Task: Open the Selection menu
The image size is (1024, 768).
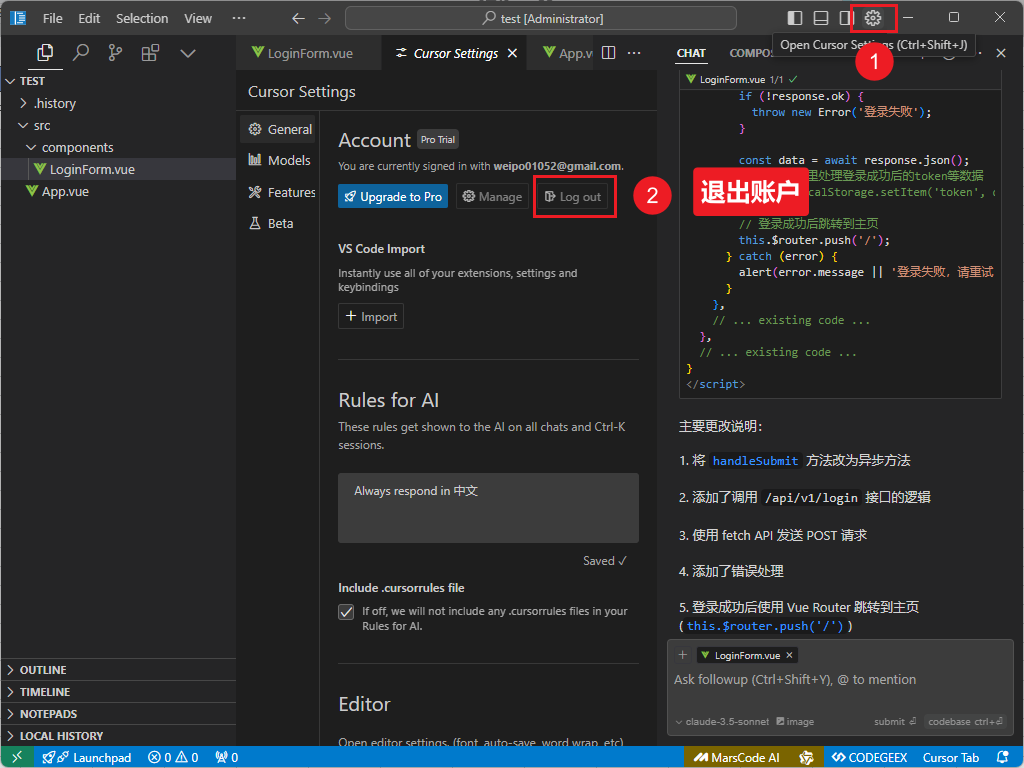Action: tap(142, 18)
